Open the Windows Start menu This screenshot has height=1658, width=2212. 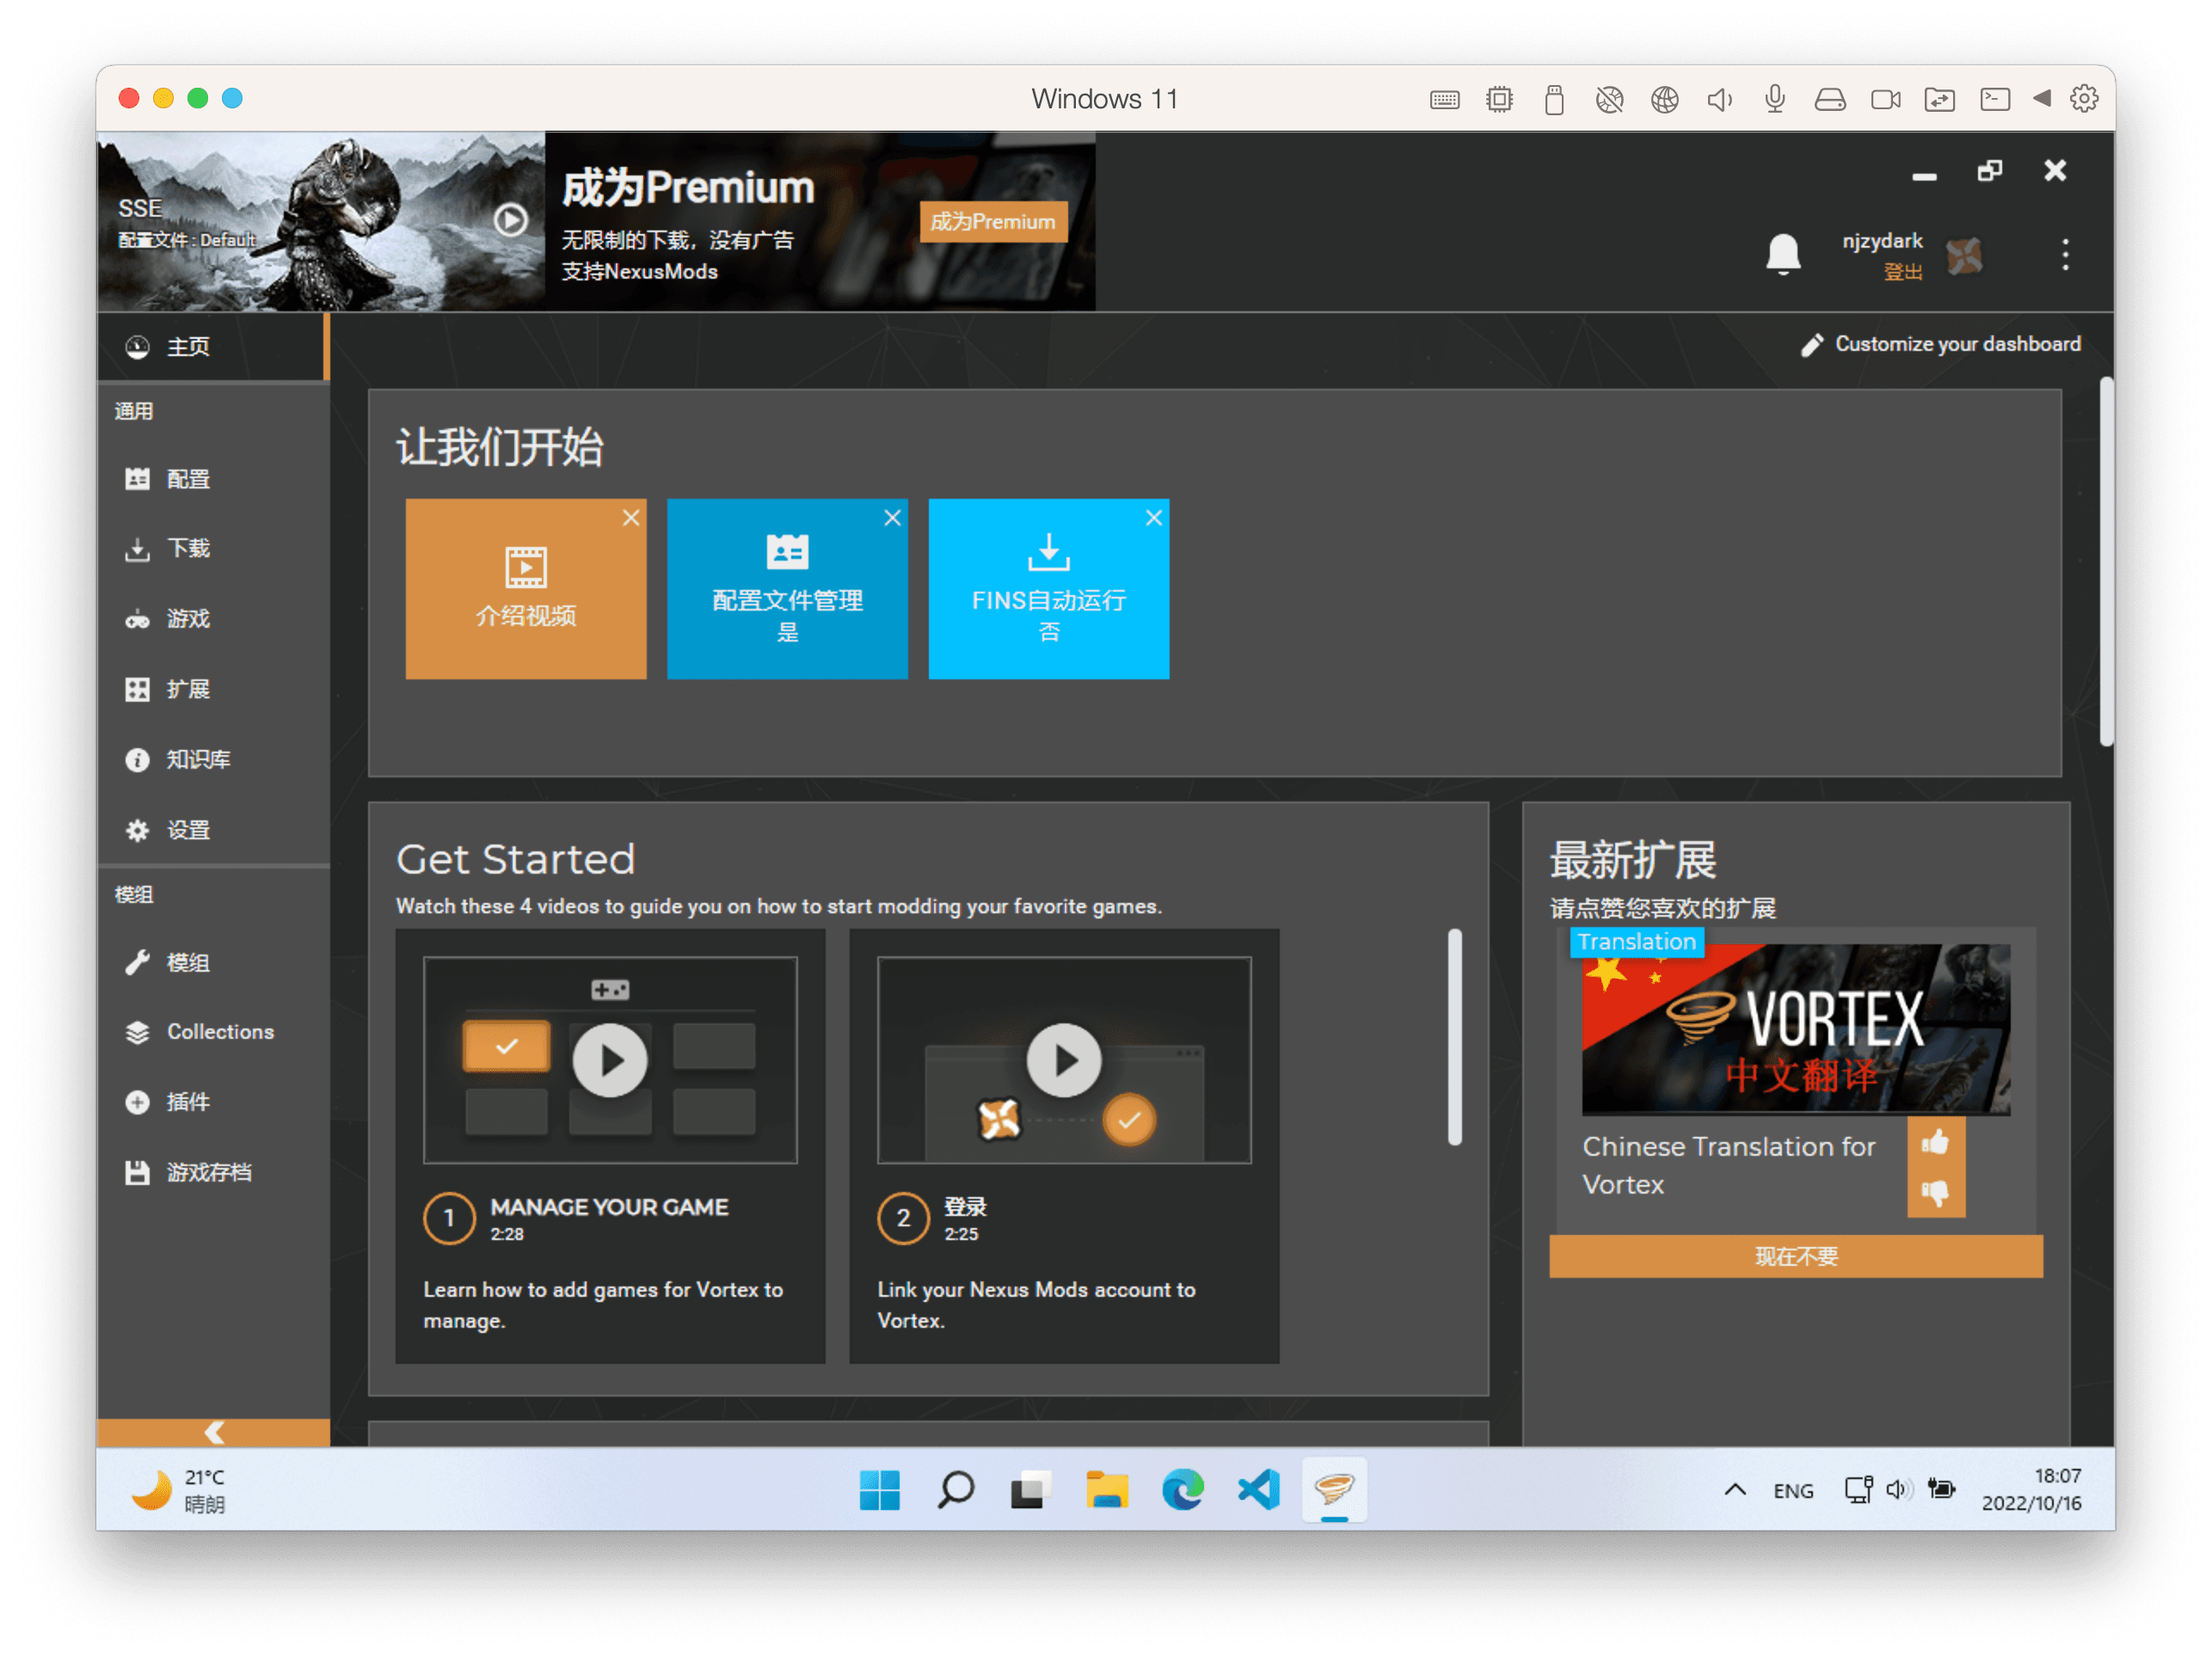879,1489
